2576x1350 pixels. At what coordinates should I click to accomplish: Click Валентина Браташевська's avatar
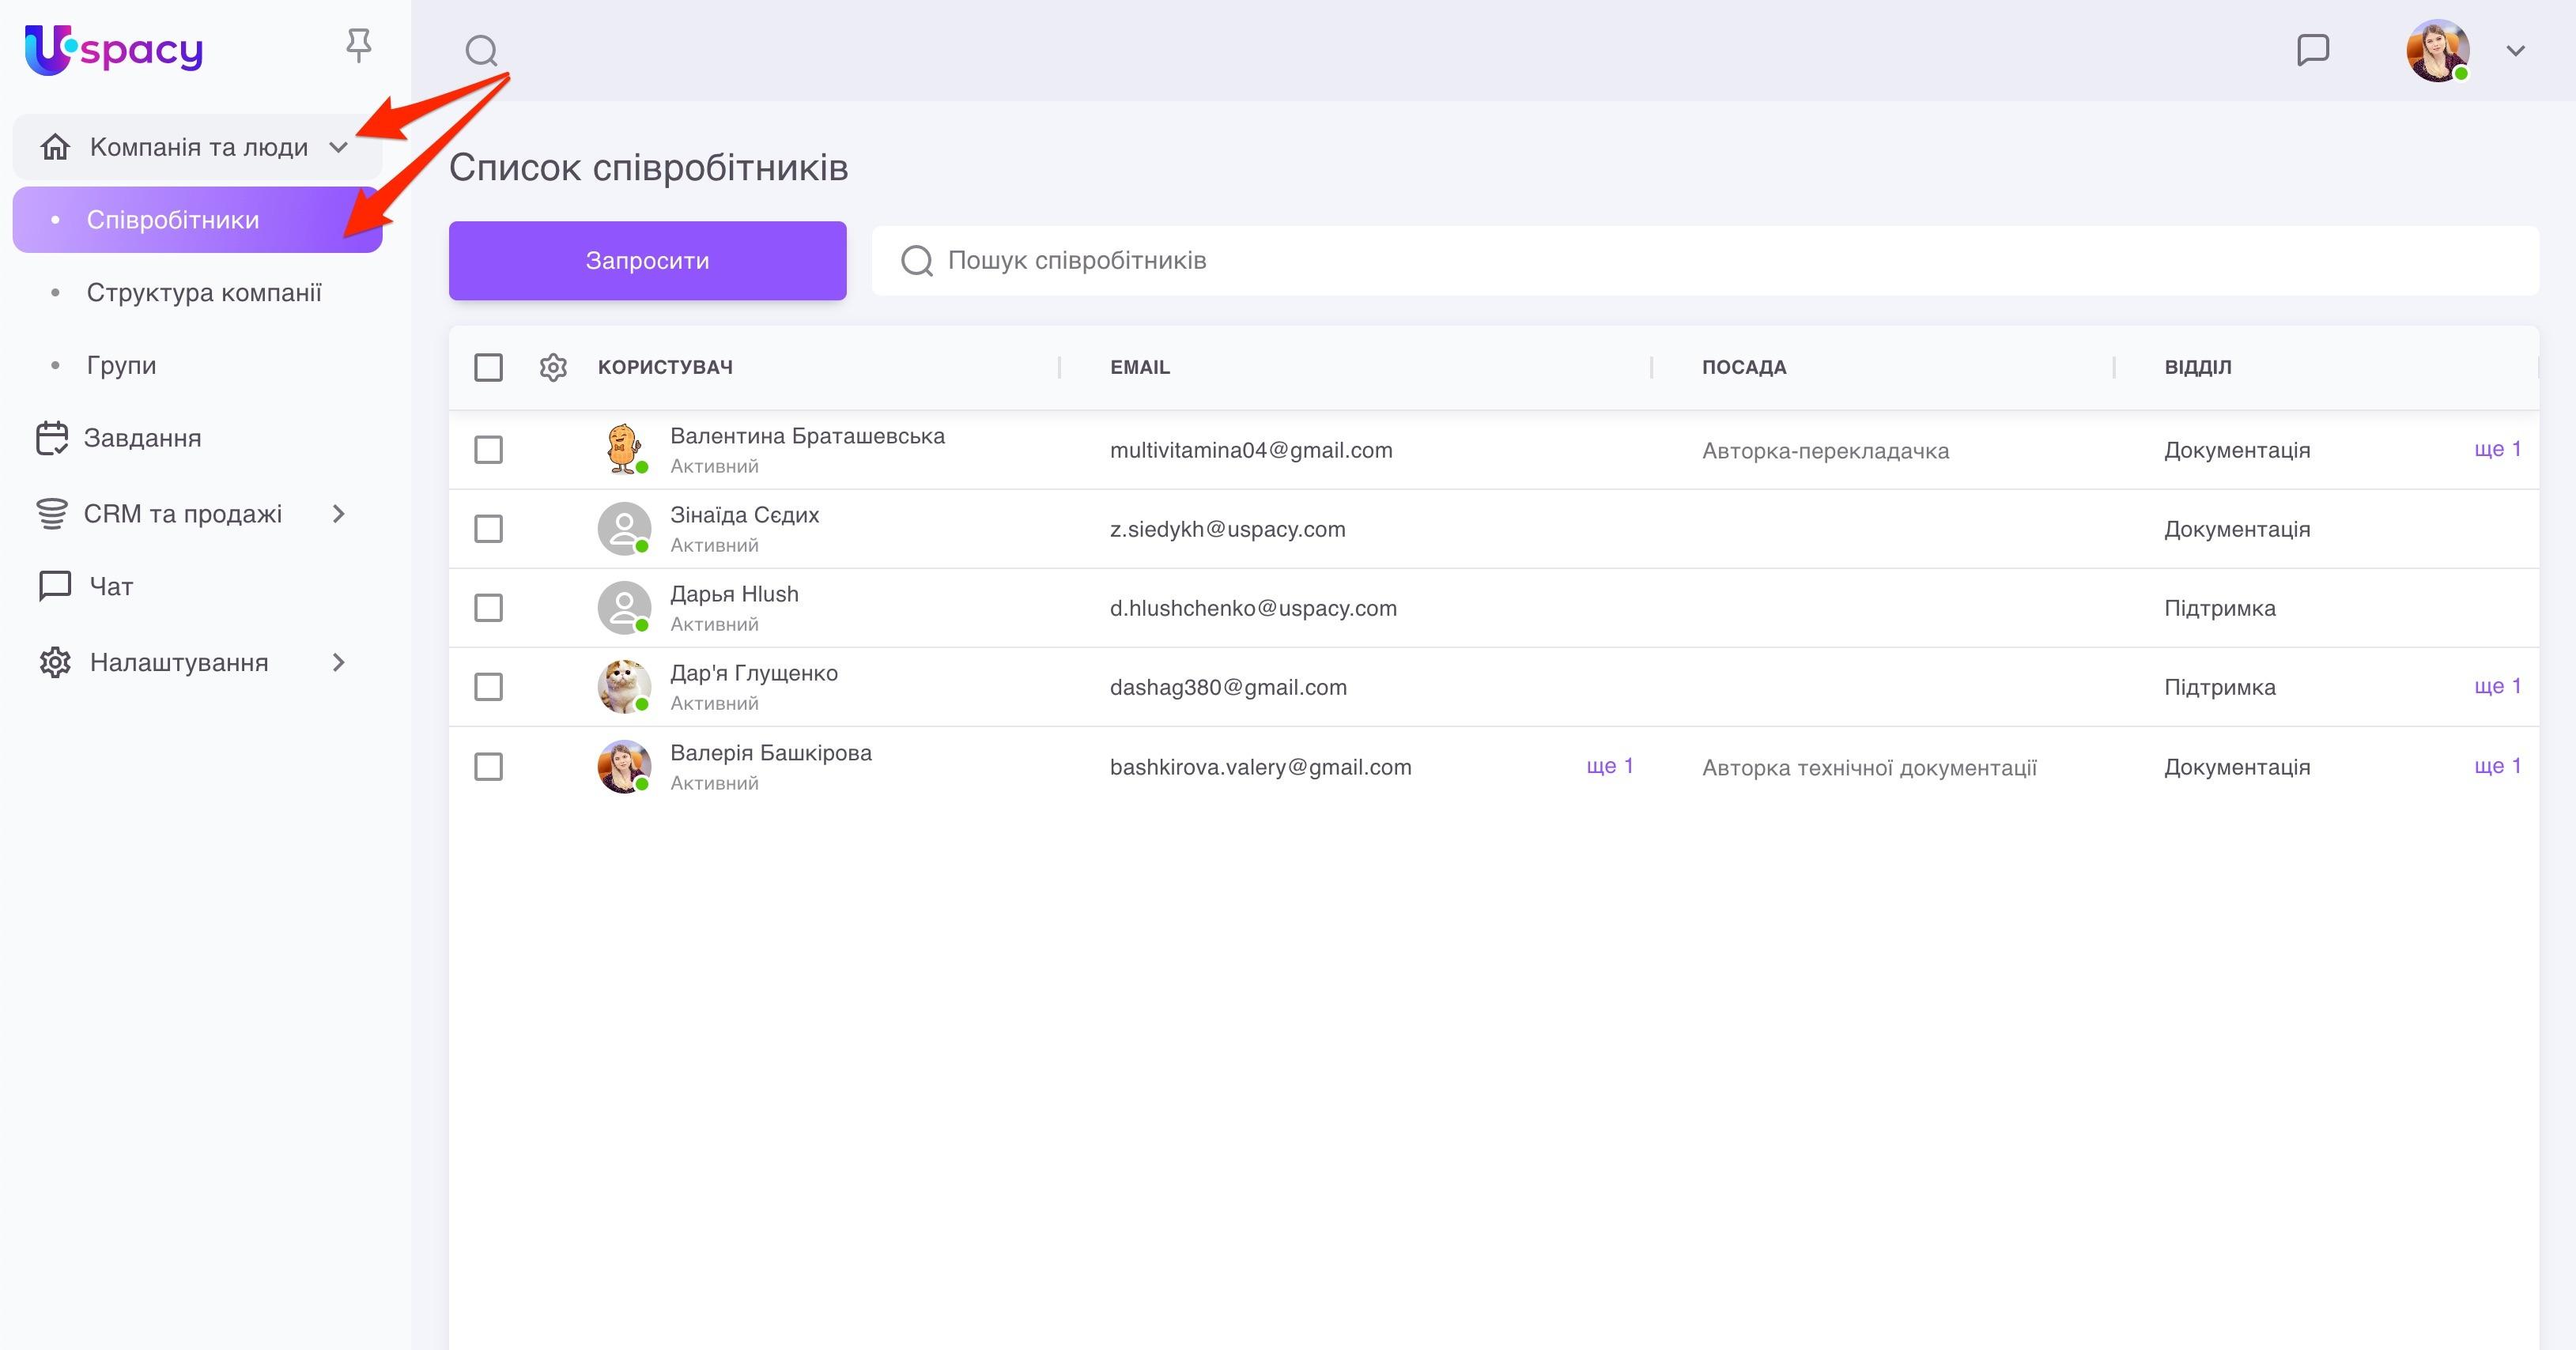pos(623,449)
